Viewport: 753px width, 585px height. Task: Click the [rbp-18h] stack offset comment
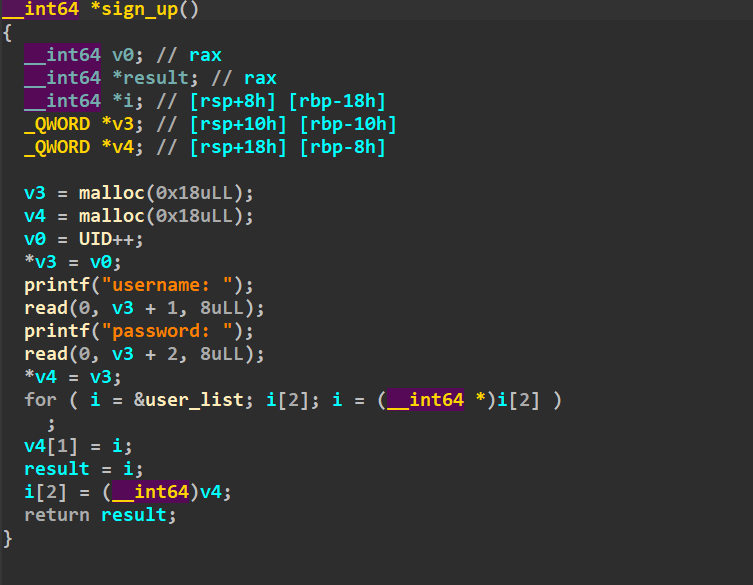[x=337, y=101]
